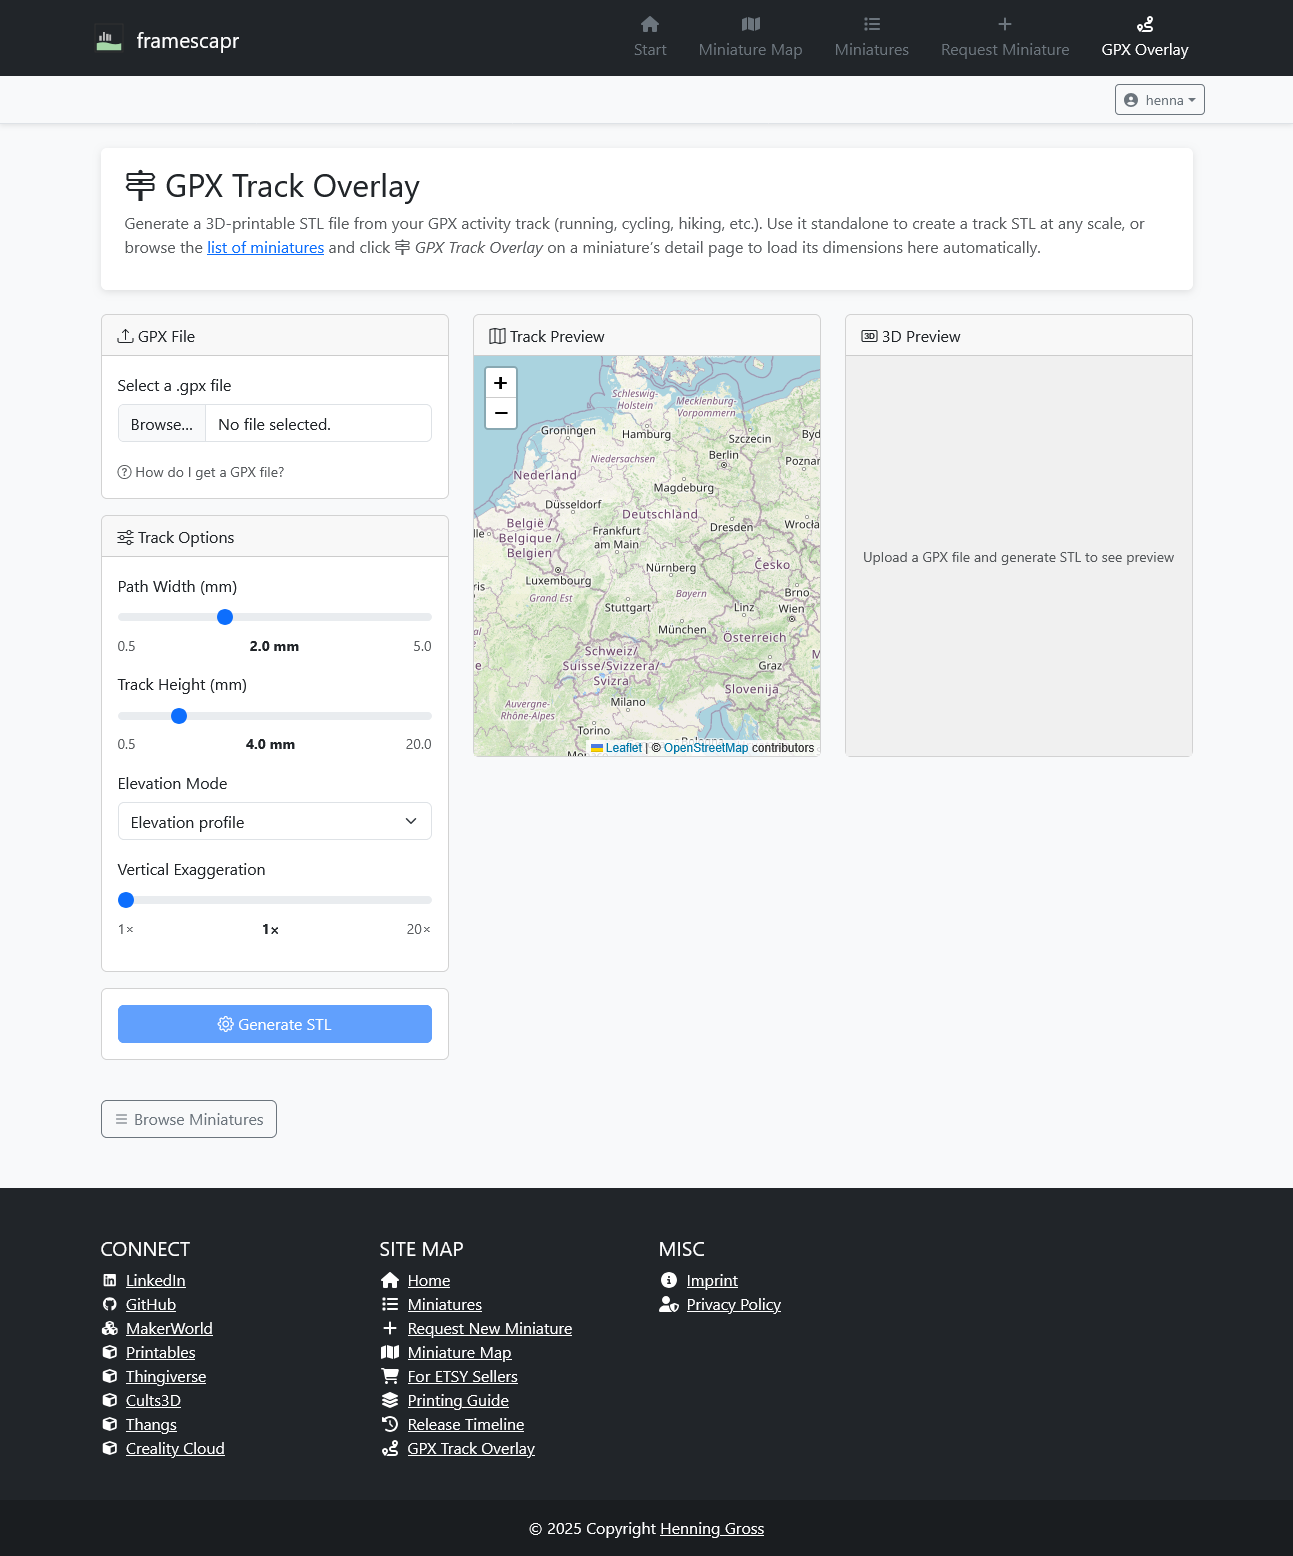Click the 4.0 mm track height value

click(x=270, y=744)
